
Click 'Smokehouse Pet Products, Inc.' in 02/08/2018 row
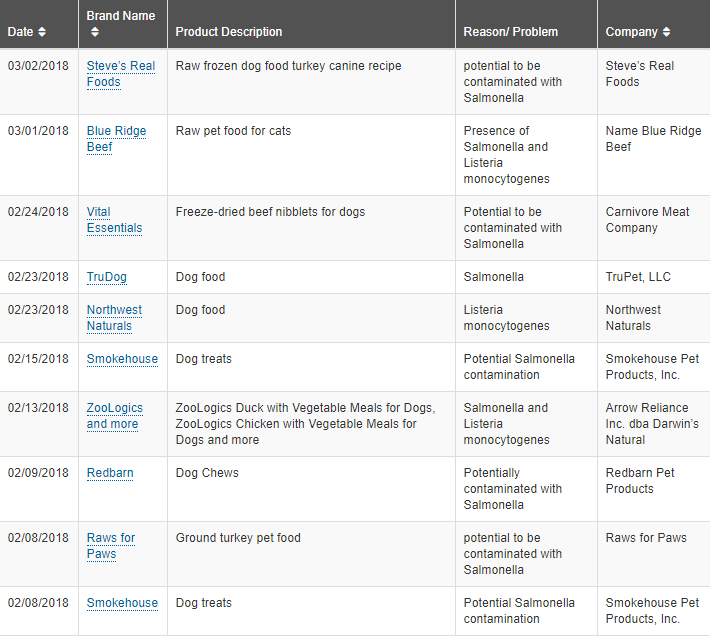point(652,611)
